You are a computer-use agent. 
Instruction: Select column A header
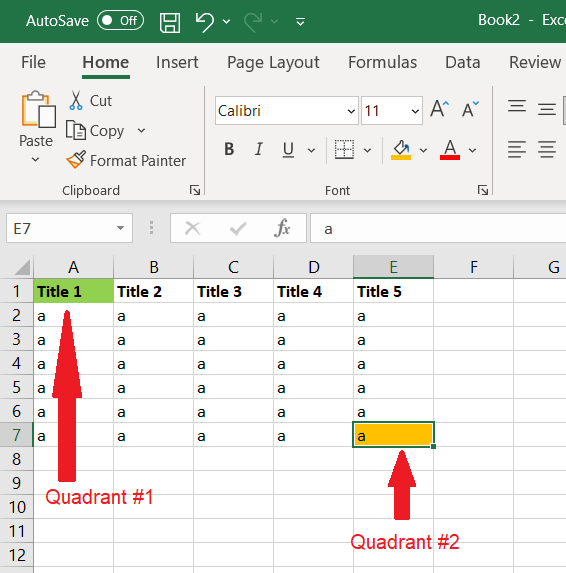tap(73, 267)
